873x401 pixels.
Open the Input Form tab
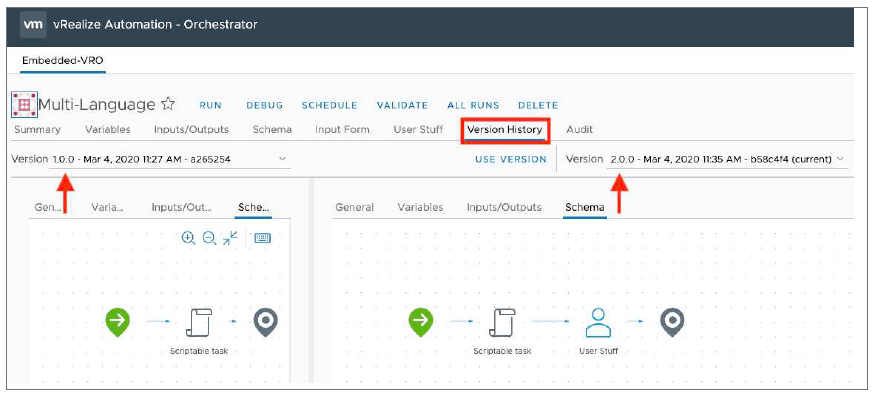pyautogui.click(x=342, y=129)
